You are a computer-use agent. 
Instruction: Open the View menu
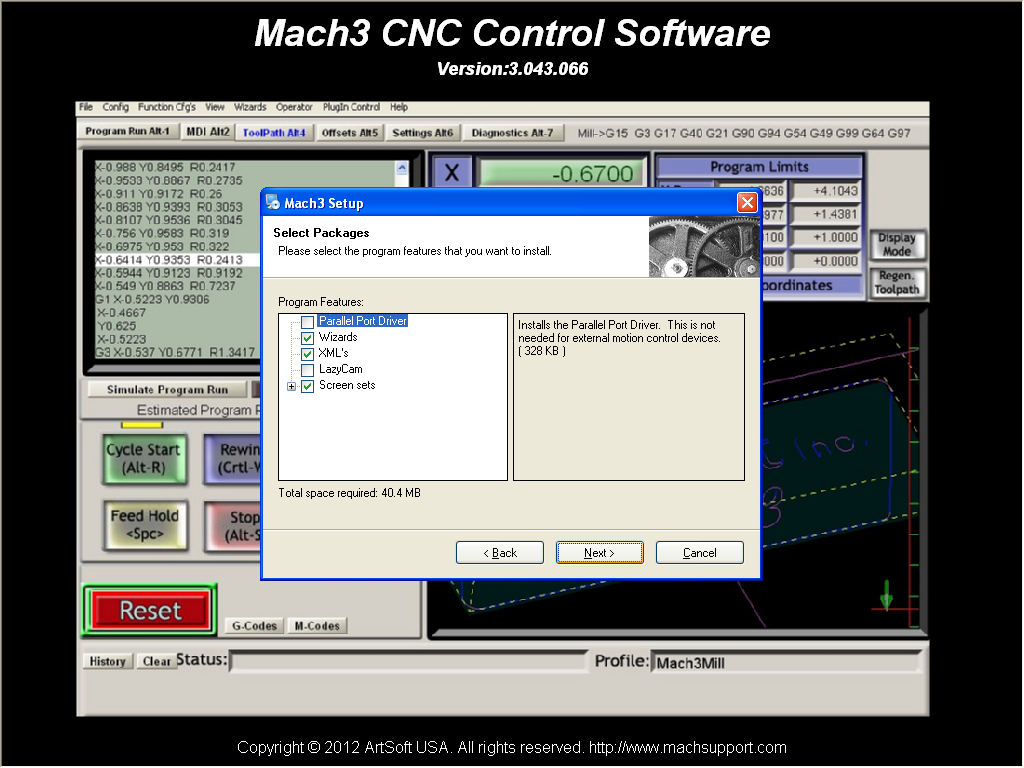point(214,107)
